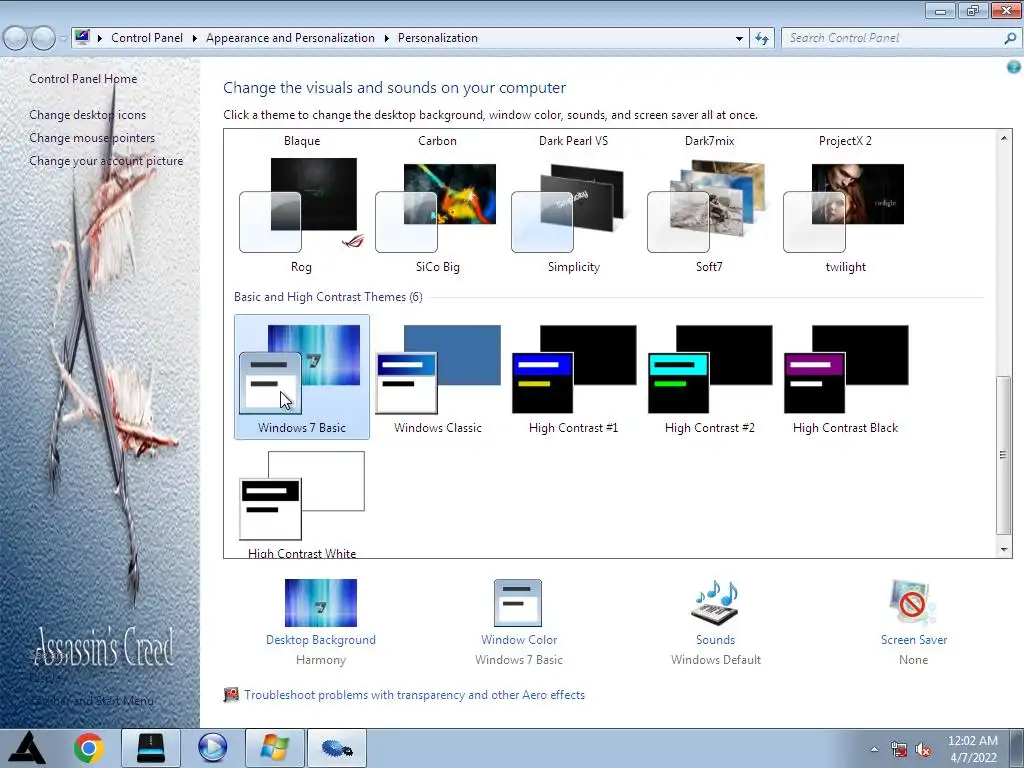Click the blue gear taskbar button
This screenshot has height=768, width=1024.
pos(337,748)
